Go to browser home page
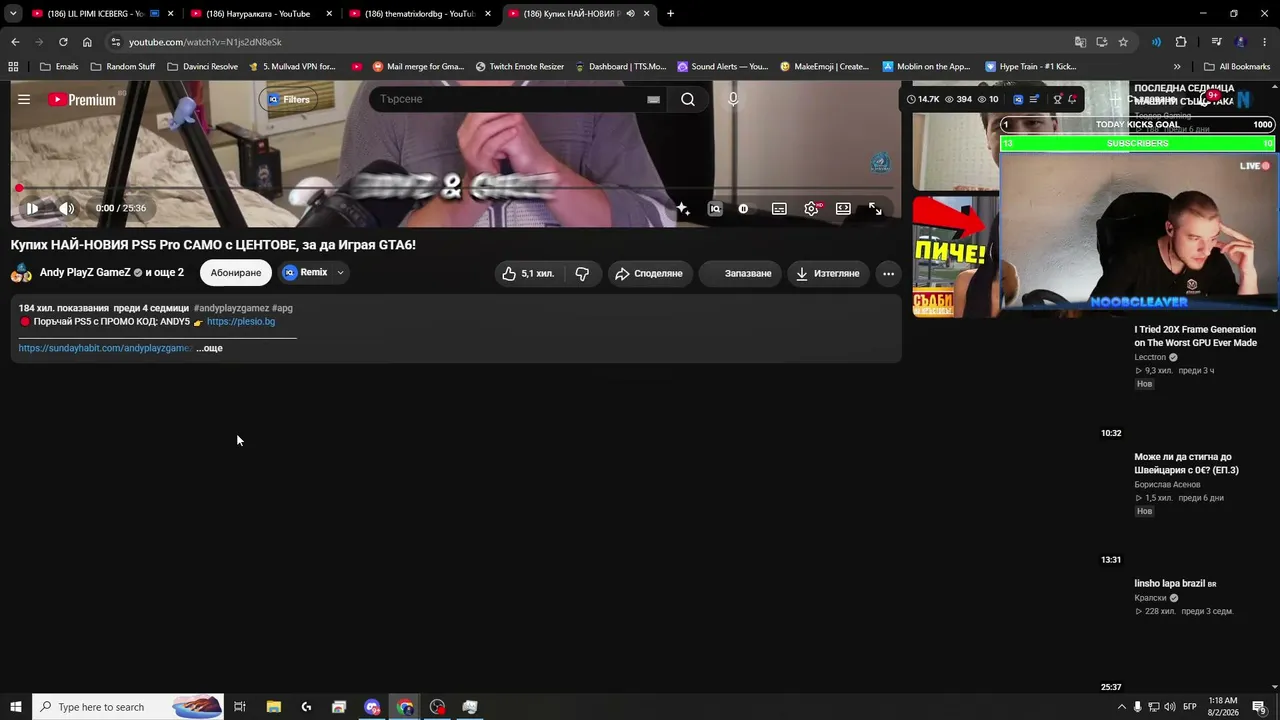Screen dimensions: 1280x720 [87, 42]
